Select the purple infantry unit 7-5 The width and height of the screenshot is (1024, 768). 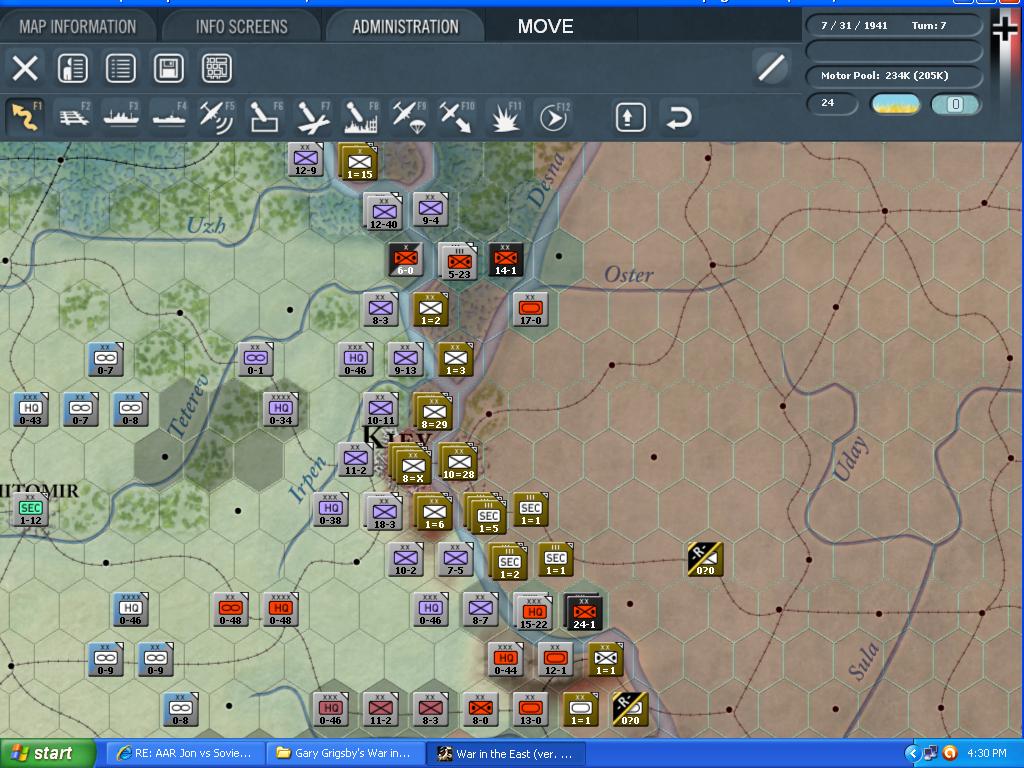tap(455, 560)
